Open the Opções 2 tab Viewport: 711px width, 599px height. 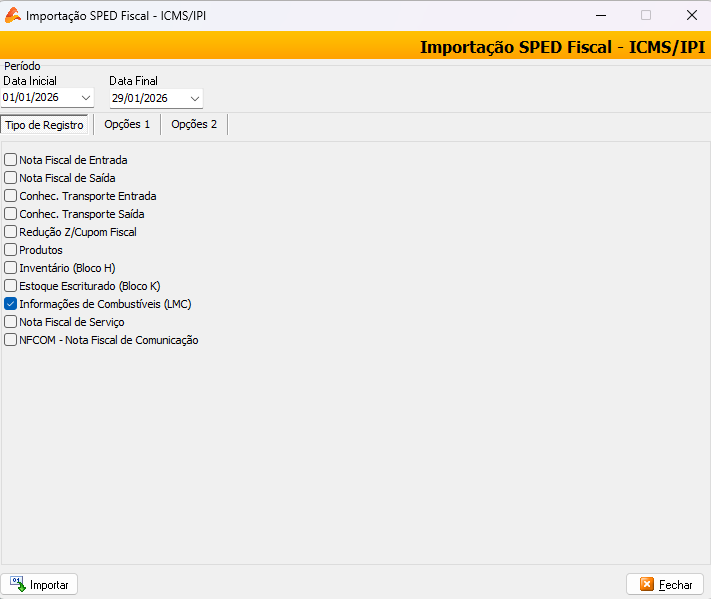pyautogui.click(x=194, y=125)
